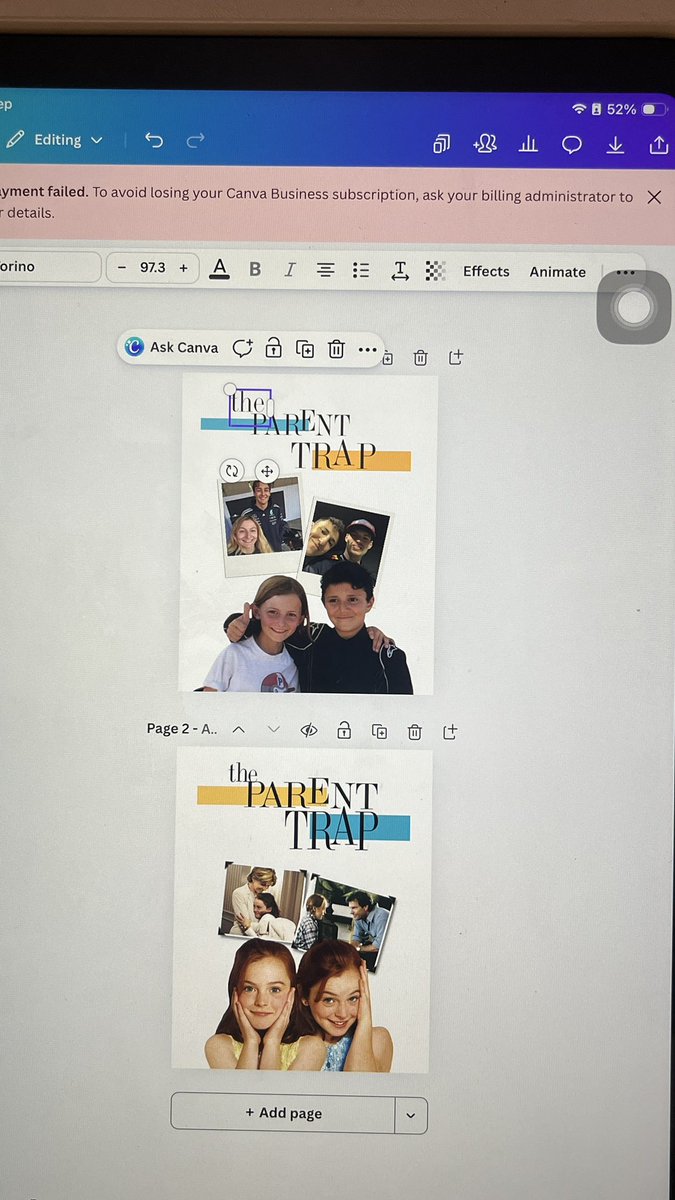675x1200 pixels.
Task: Open the Editing mode dropdown
Action: point(56,140)
